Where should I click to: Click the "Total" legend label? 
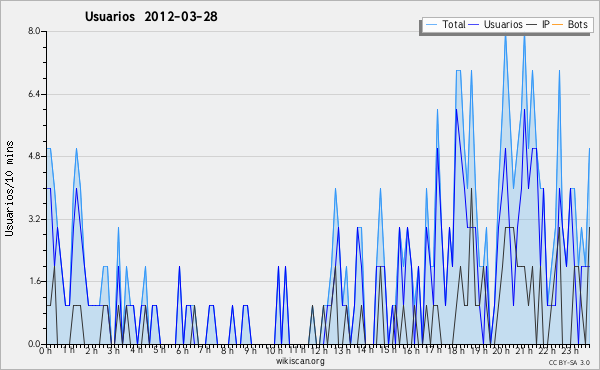(x=454, y=24)
